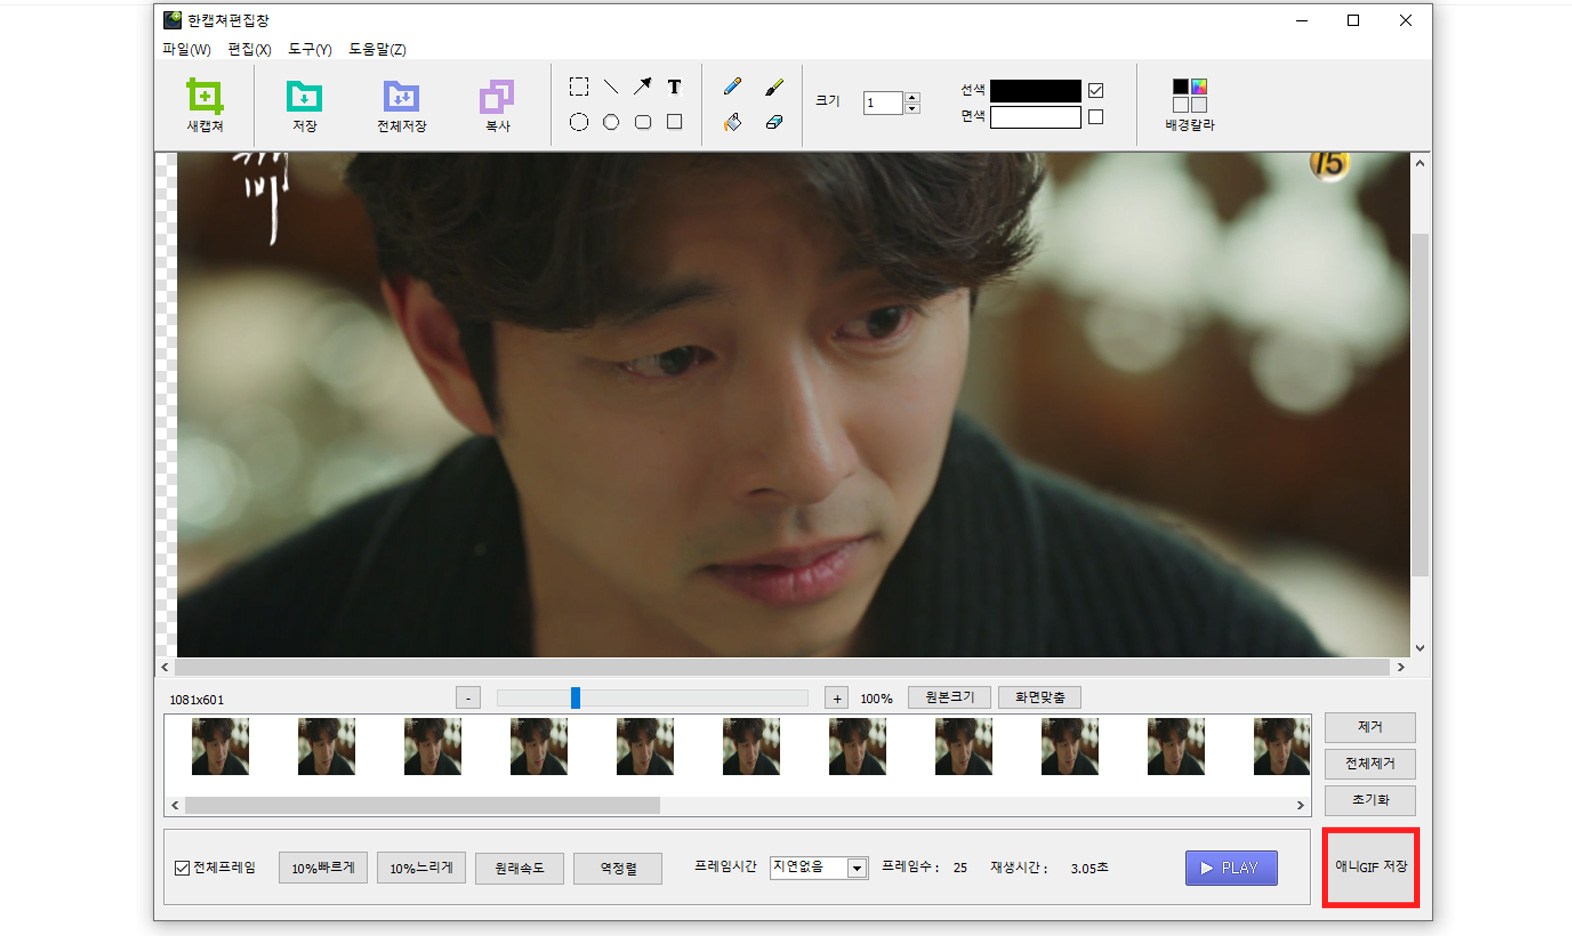Viewport: 1572px width, 936px height.
Task: Click the 1081x601 image size text
Action: click(196, 699)
